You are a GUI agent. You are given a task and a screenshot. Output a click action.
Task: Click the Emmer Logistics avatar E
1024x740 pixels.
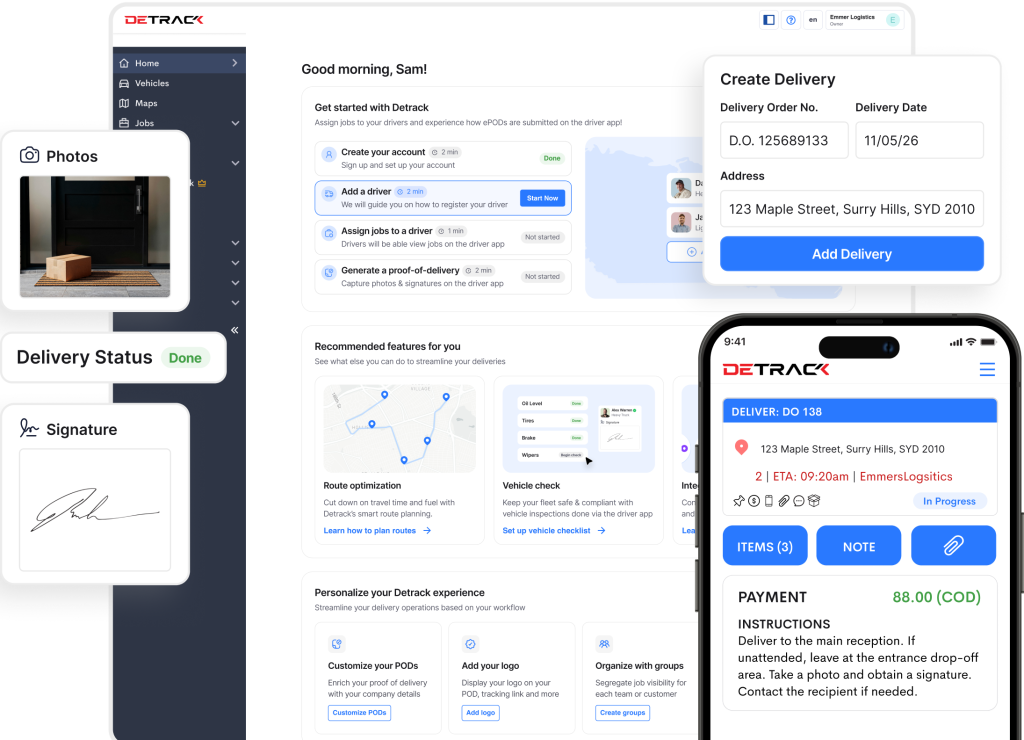coord(893,20)
